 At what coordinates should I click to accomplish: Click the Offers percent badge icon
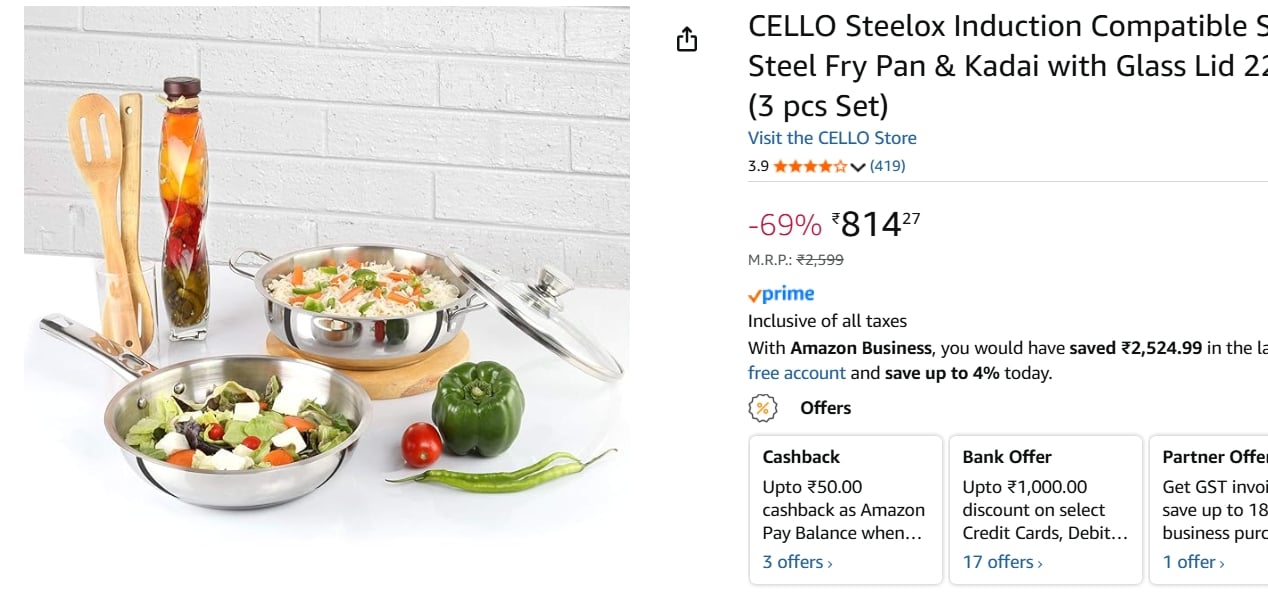763,408
